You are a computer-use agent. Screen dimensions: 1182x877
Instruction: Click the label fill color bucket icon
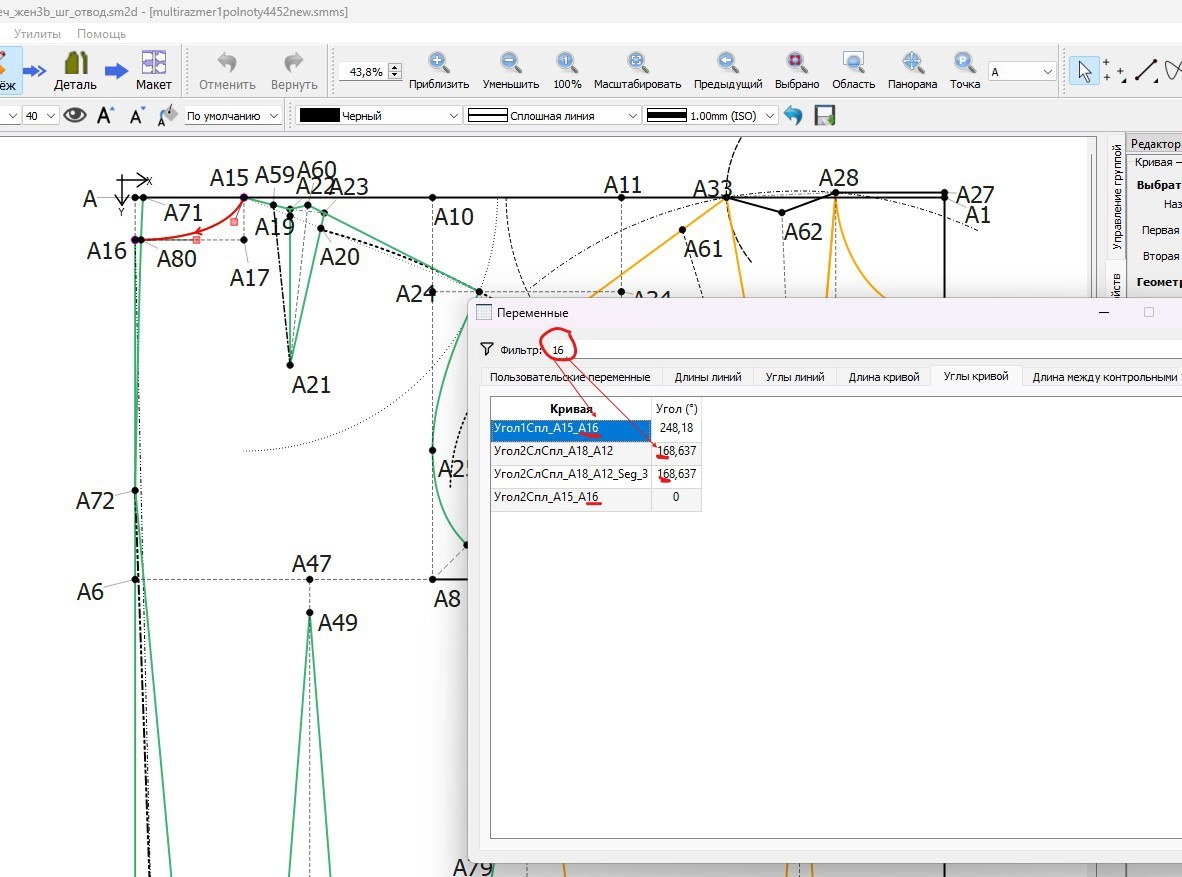click(x=167, y=115)
